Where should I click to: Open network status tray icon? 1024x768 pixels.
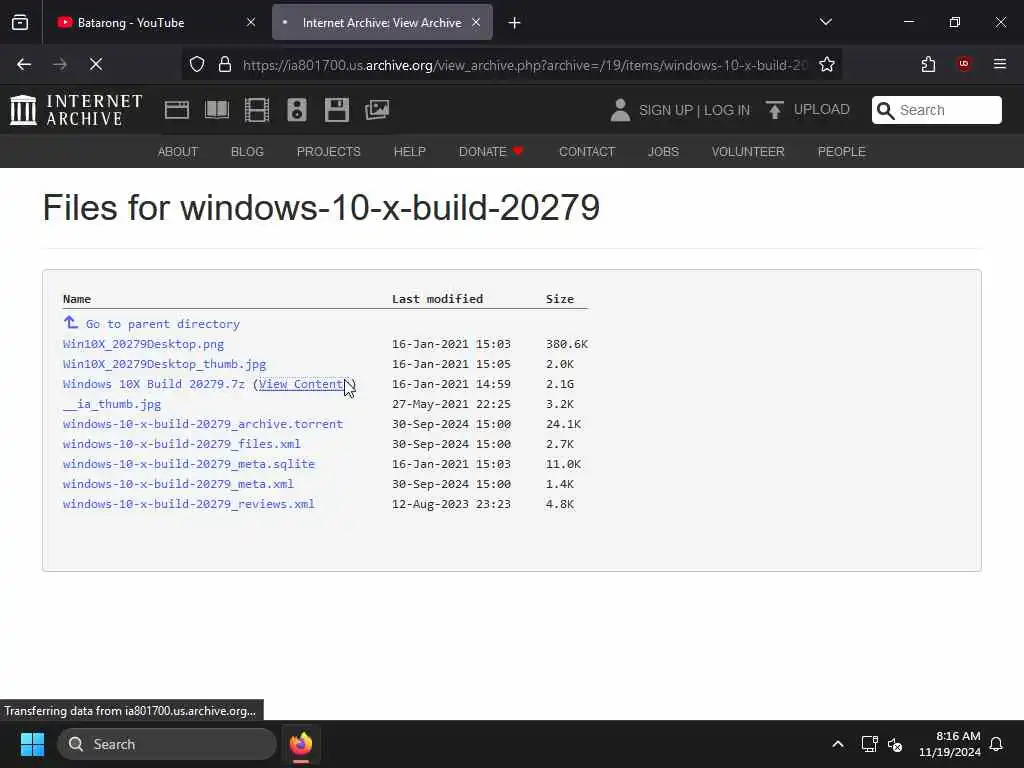[869, 744]
